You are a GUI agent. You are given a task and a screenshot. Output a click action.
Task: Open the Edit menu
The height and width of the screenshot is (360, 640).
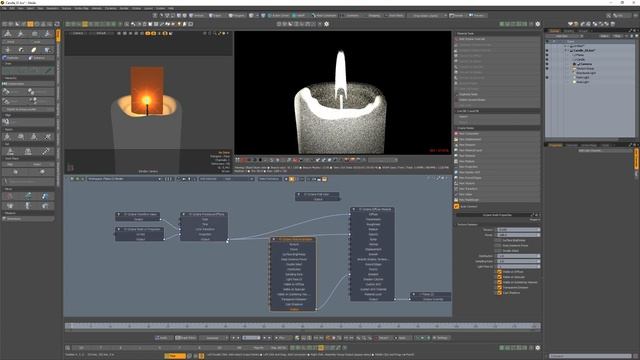click(x=12, y=8)
